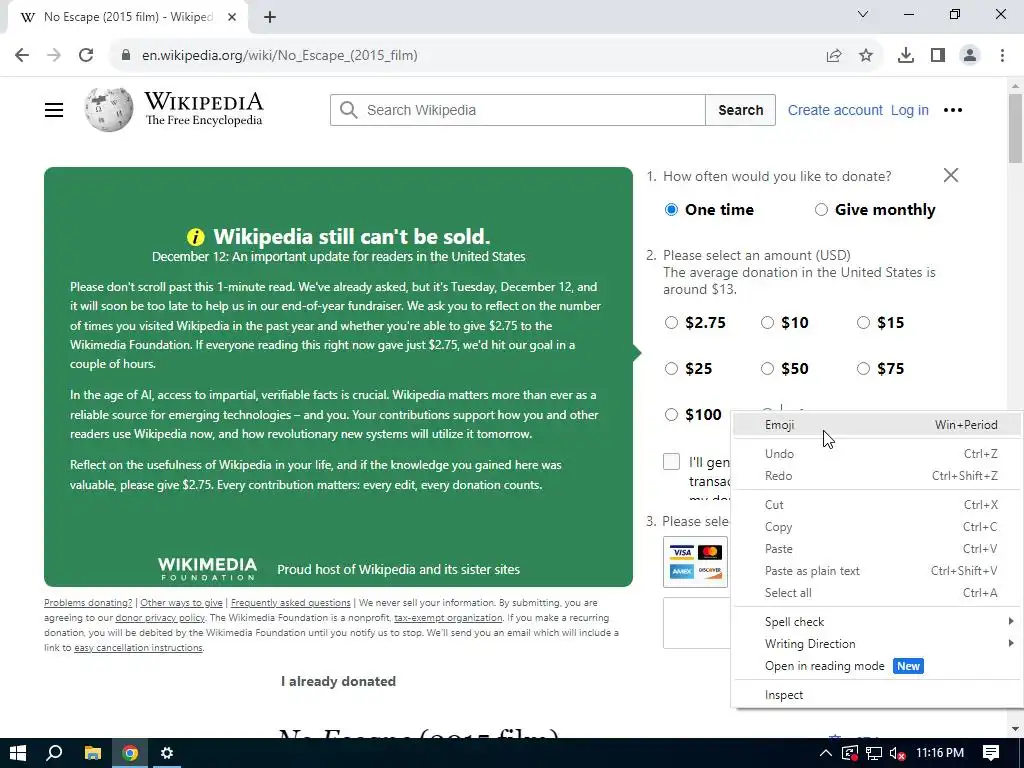Open the tab search chevron
This screenshot has width=1024, height=768.
863,14
